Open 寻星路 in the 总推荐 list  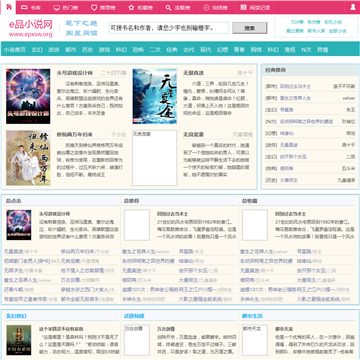pyautogui.click(x=186, y=251)
